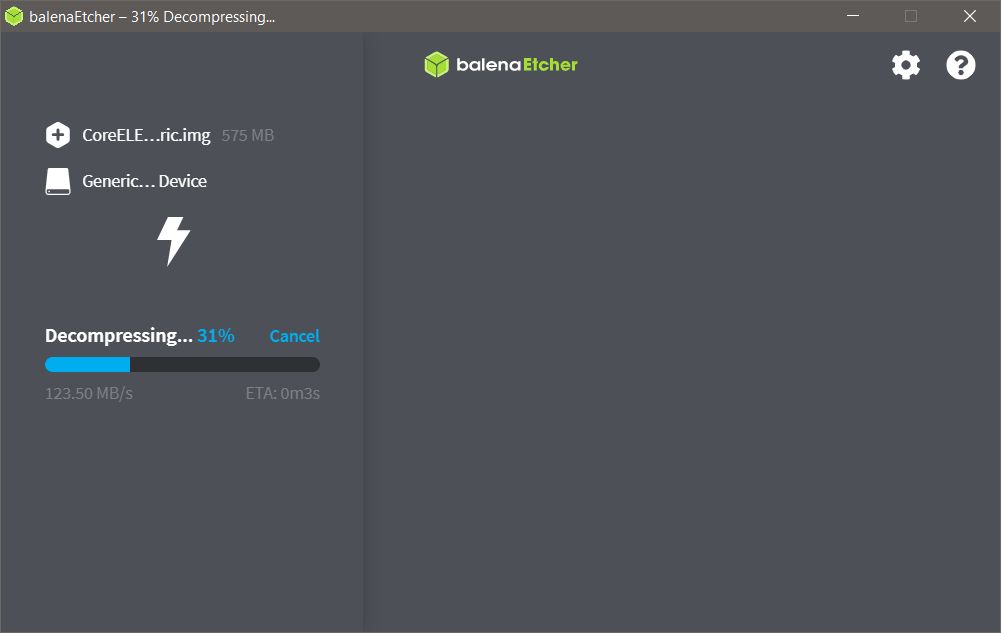This screenshot has width=1001, height=633.
Task: Click the Decompressing... status text
Action: click(x=119, y=336)
